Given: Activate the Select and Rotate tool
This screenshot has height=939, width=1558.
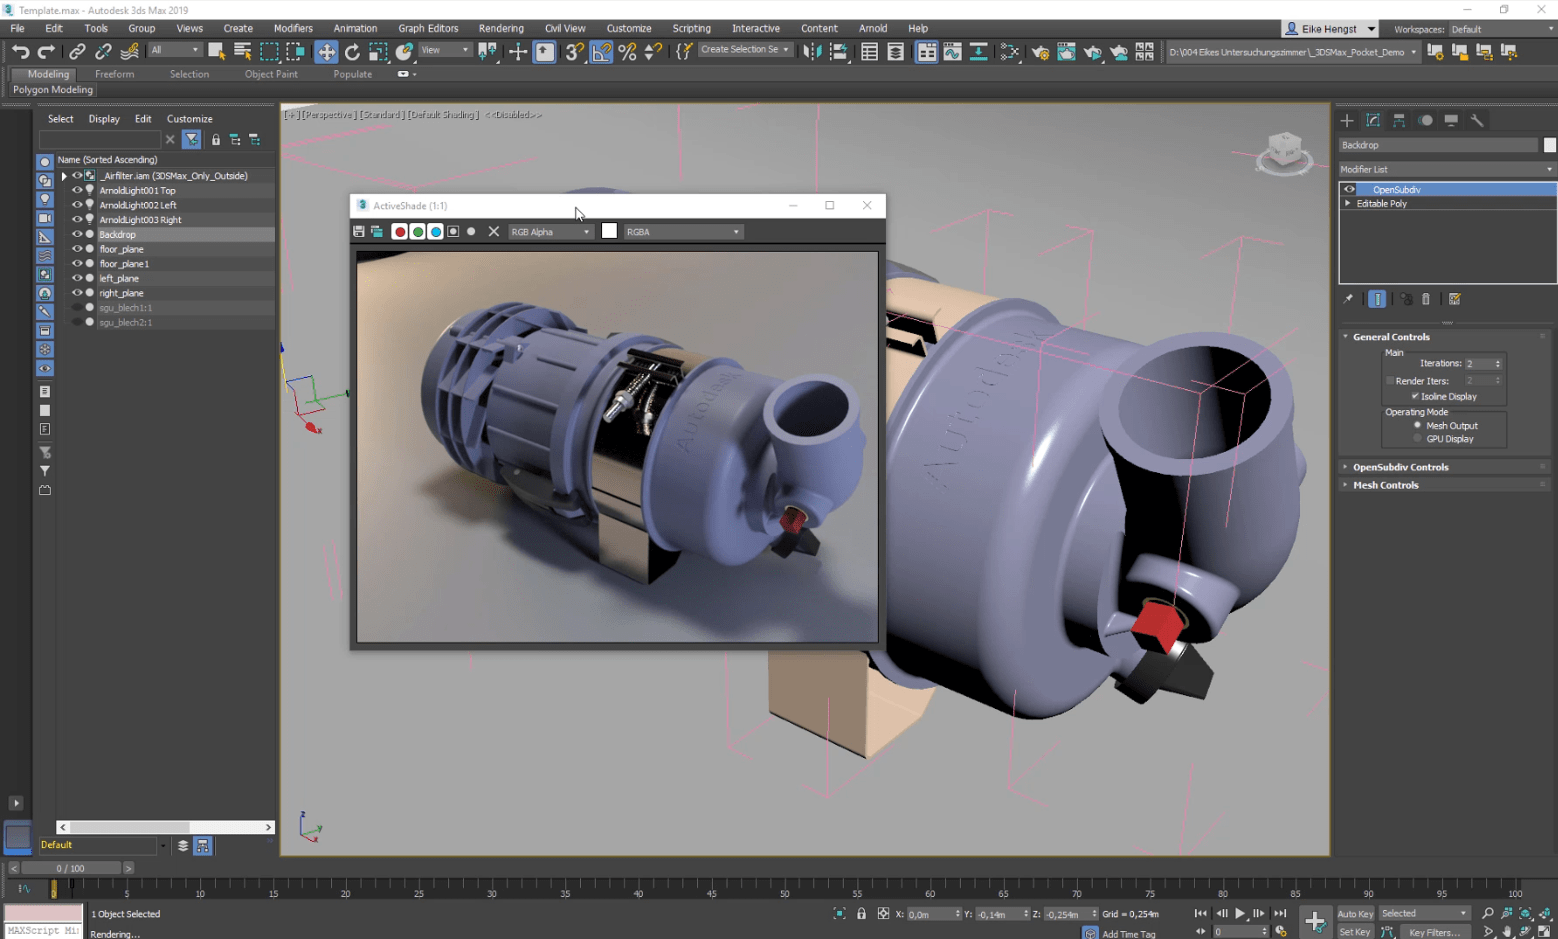Looking at the screenshot, I should [x=352, y=52].
